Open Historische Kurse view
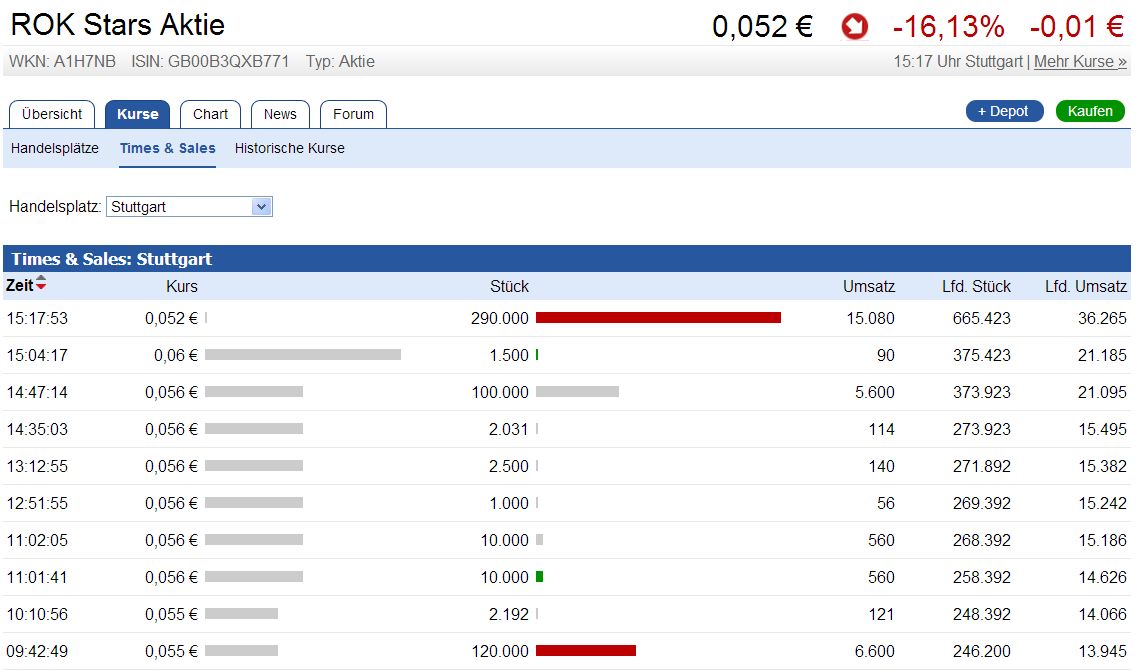This screenshot has width=1142, height=670. click(x=289, y=148)
